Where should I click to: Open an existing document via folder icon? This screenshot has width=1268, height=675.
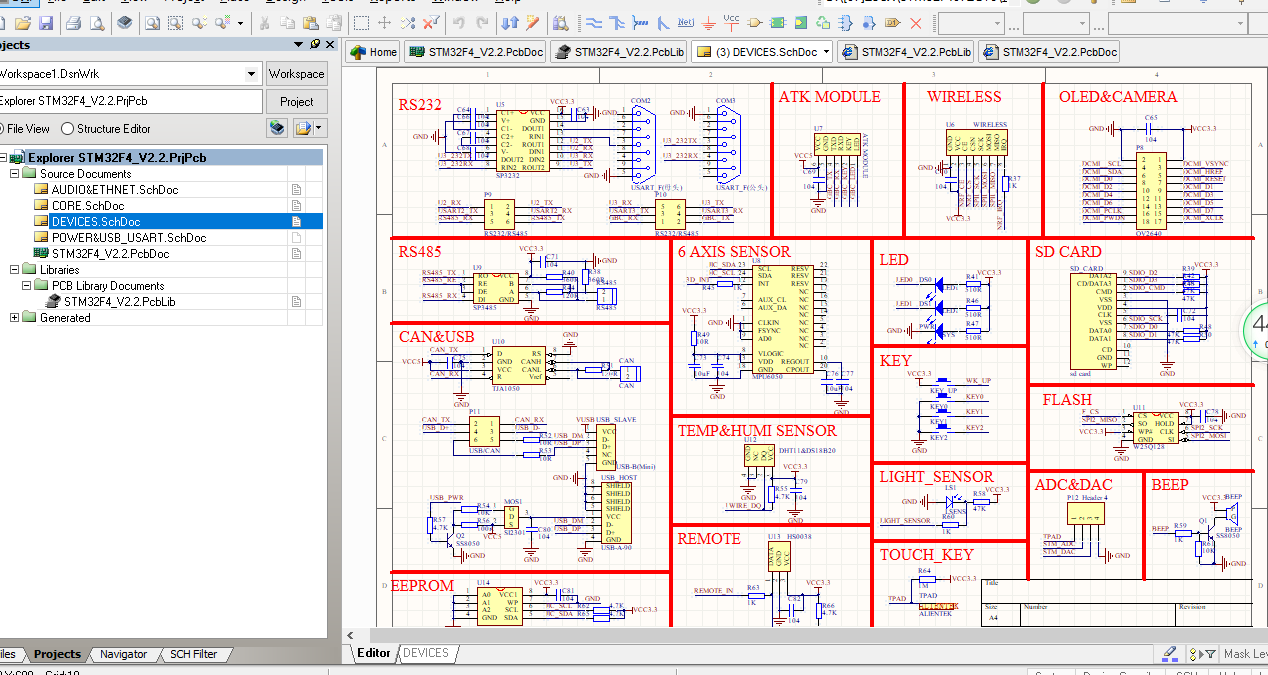pos(23,22)
